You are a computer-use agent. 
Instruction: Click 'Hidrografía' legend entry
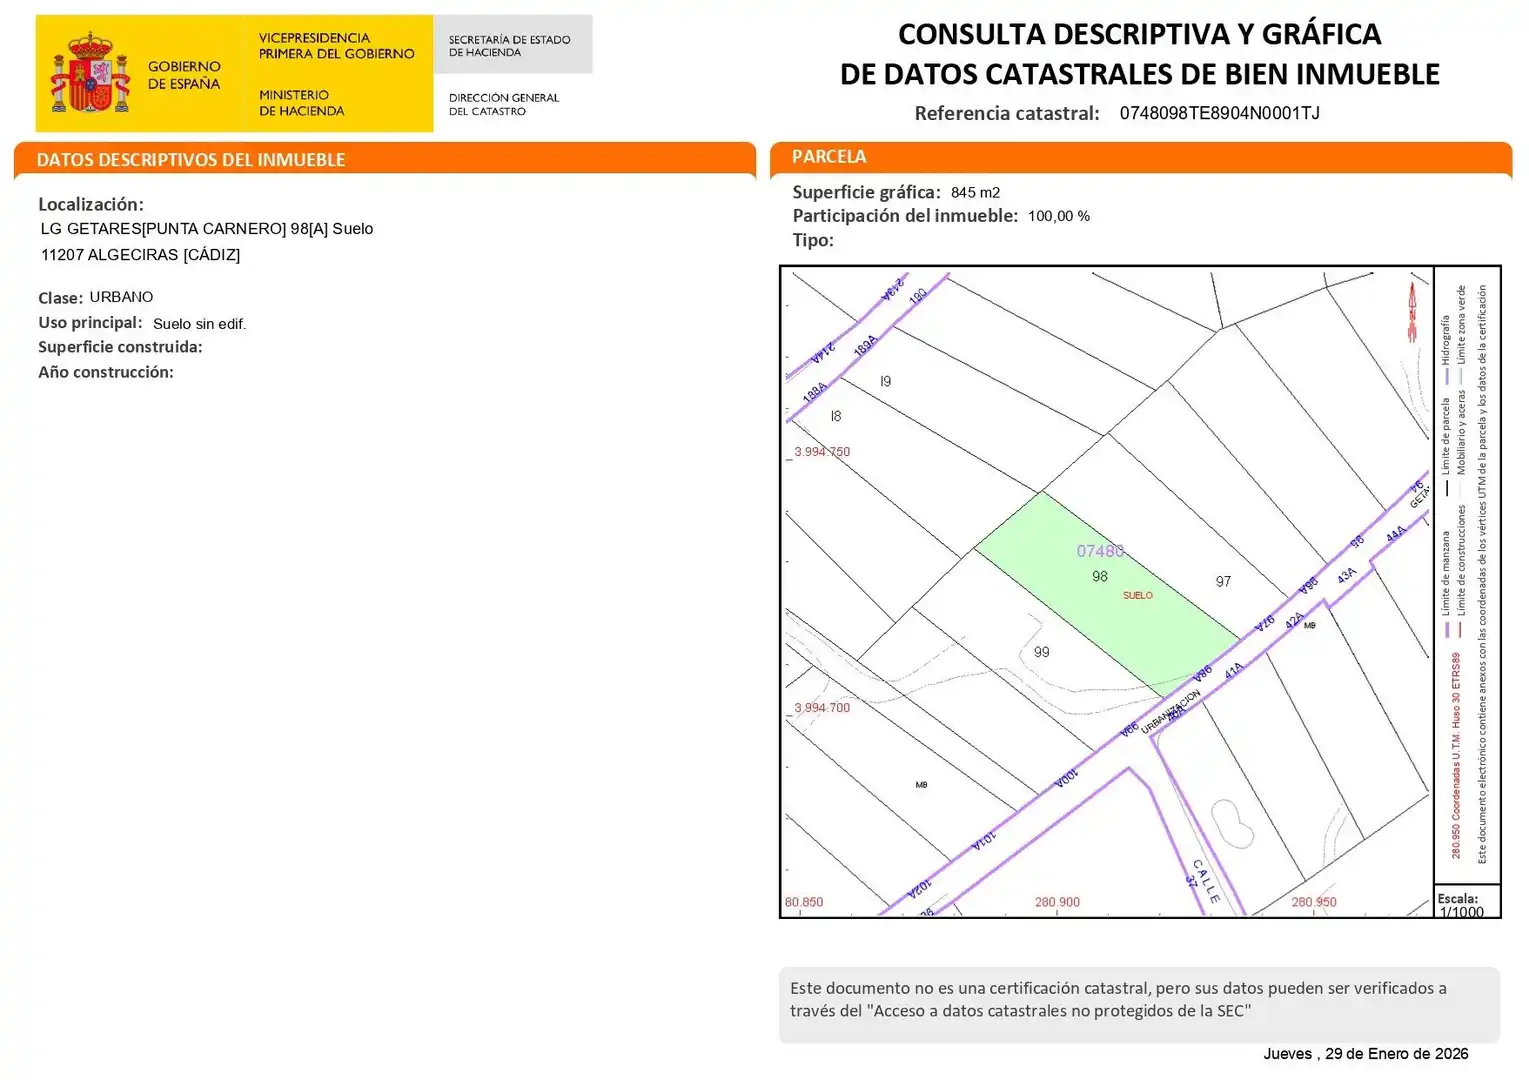1446,350
